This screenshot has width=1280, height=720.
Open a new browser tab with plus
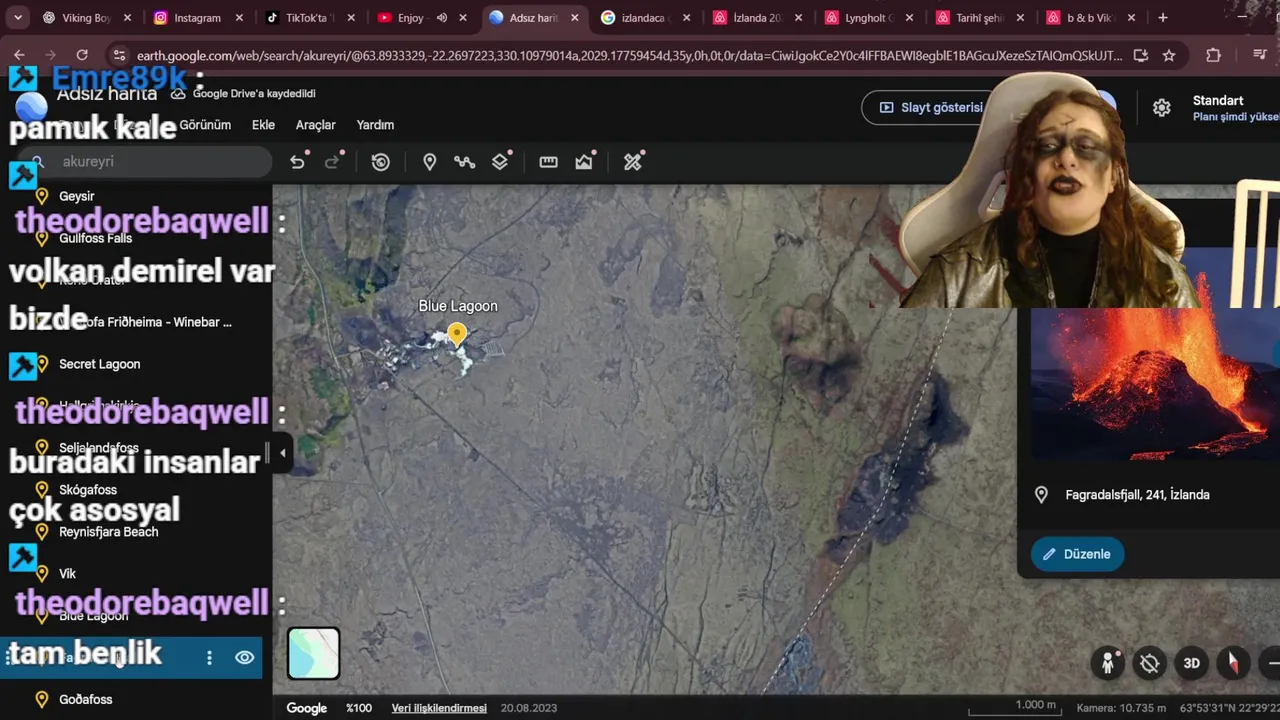coord(1162,18)
